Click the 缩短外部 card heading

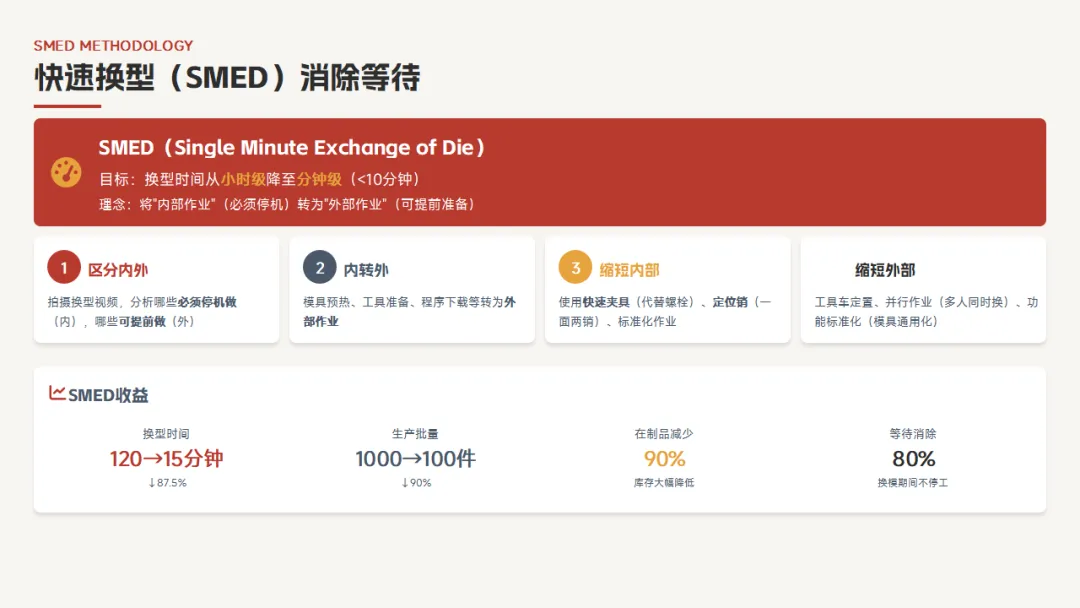tap(884, 270)
